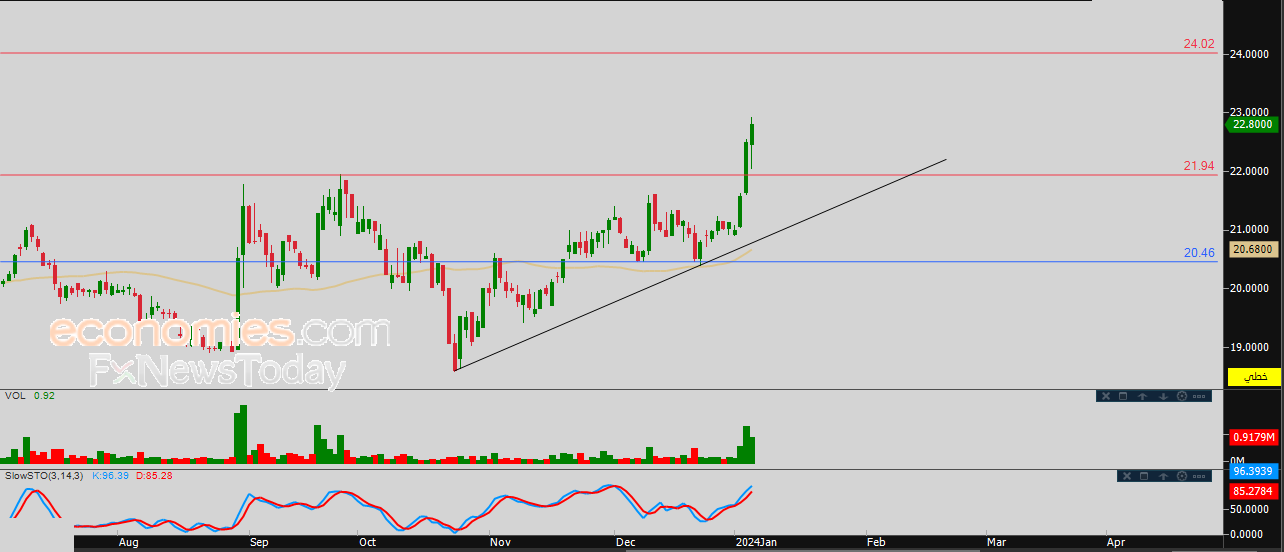
Task: Select the green 22.8000 current price tag
Action: pyautogui.click(x=1252, y=124)
